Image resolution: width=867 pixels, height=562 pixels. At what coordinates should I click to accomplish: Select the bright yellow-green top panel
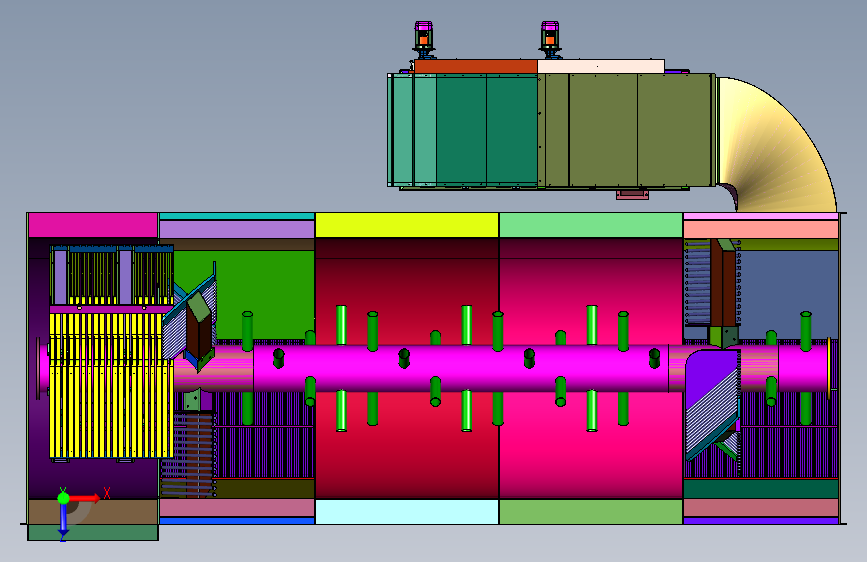(x=407, y=225)
